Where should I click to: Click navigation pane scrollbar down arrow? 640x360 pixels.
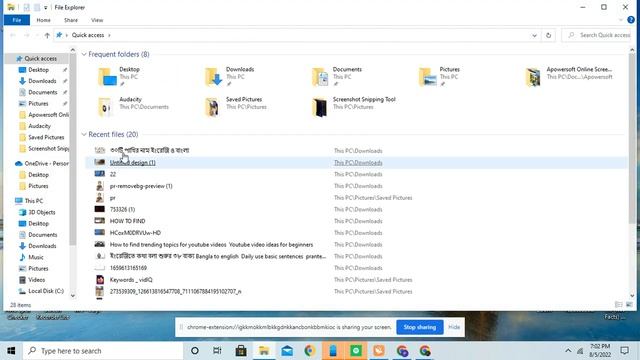click(x=73, y=296)
